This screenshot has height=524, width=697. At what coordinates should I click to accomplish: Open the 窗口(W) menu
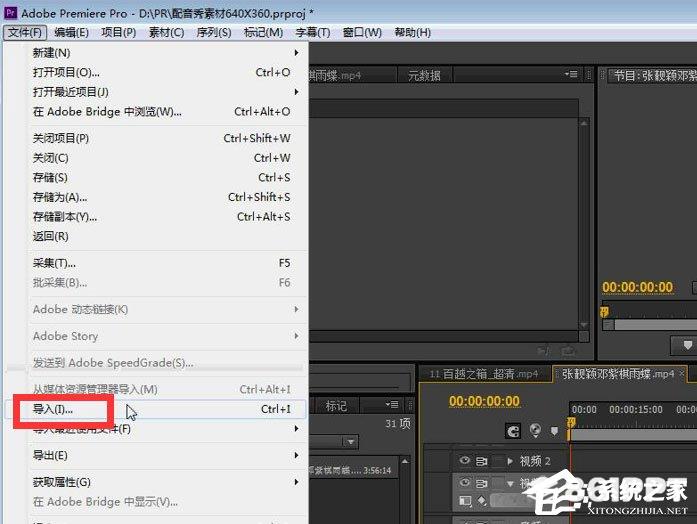(362, 32)
